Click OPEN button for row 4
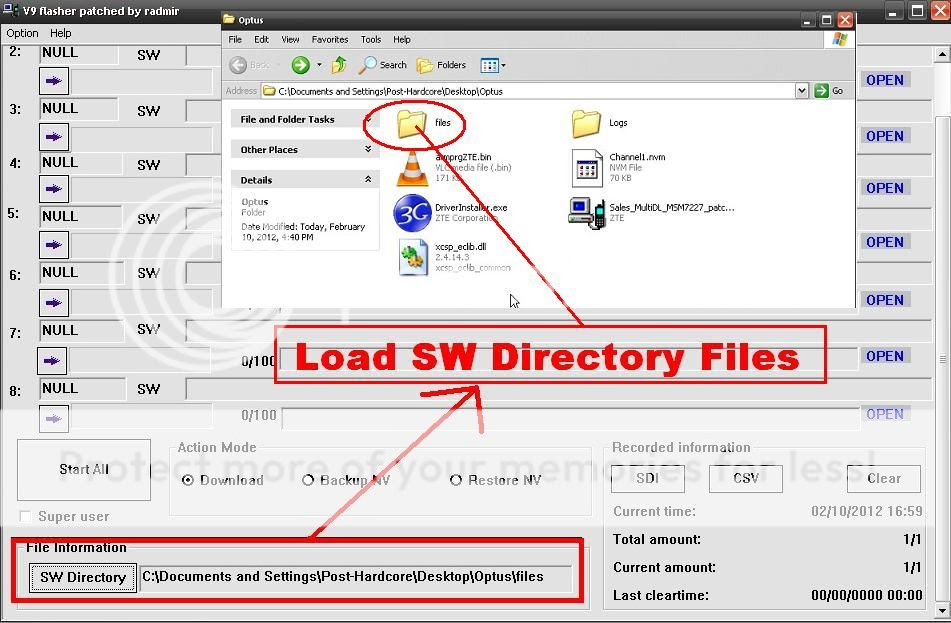The width and height of the screenshot is (951, 623). coord(885,188)
